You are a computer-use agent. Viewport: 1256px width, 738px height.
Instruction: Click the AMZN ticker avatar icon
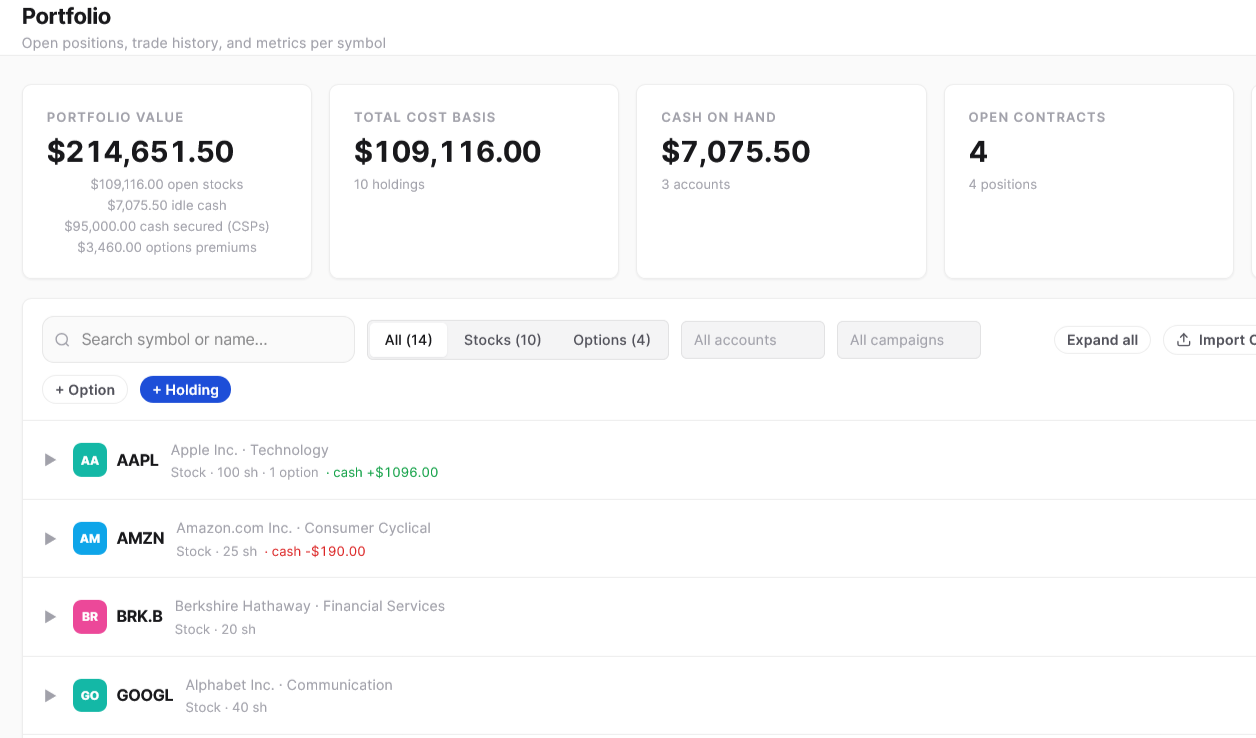[90, 538]
